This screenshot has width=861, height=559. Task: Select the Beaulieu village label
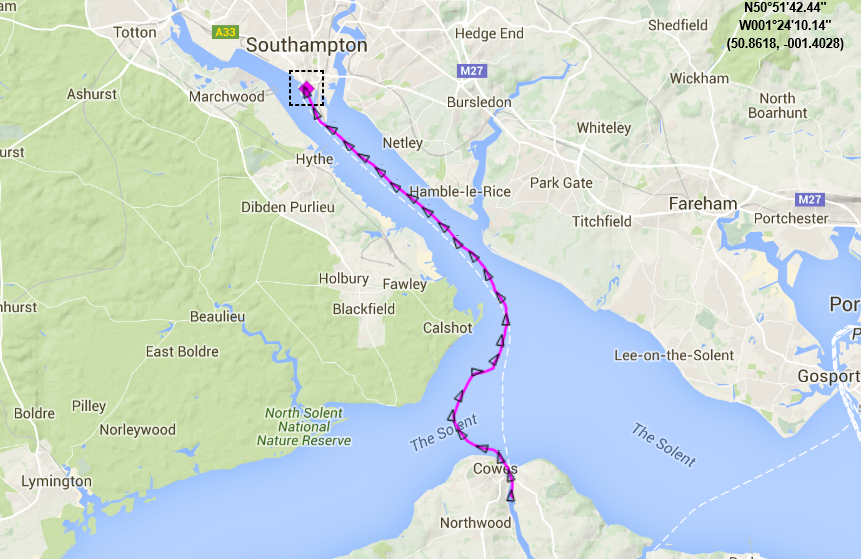tap(217, 316)
